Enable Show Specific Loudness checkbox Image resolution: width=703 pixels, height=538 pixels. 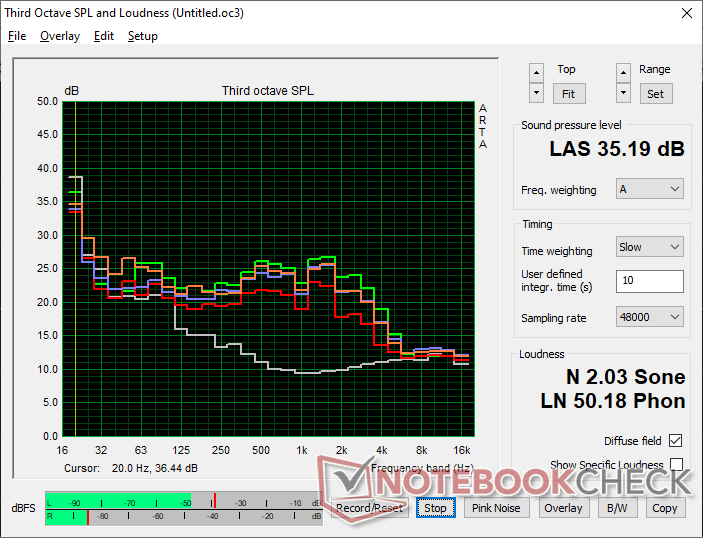click(676, 464)
